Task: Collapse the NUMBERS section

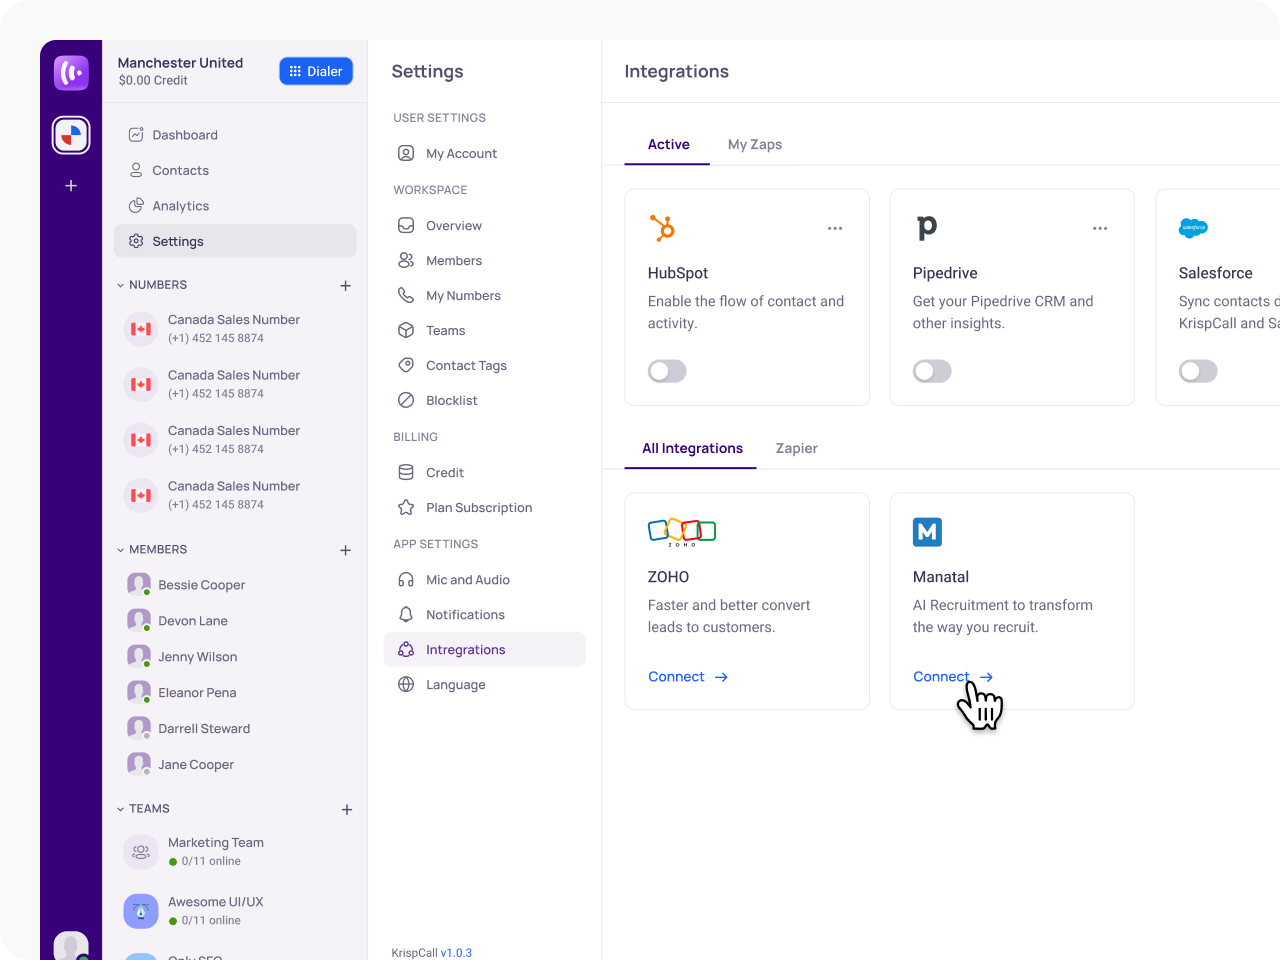Action: [121, 285]
